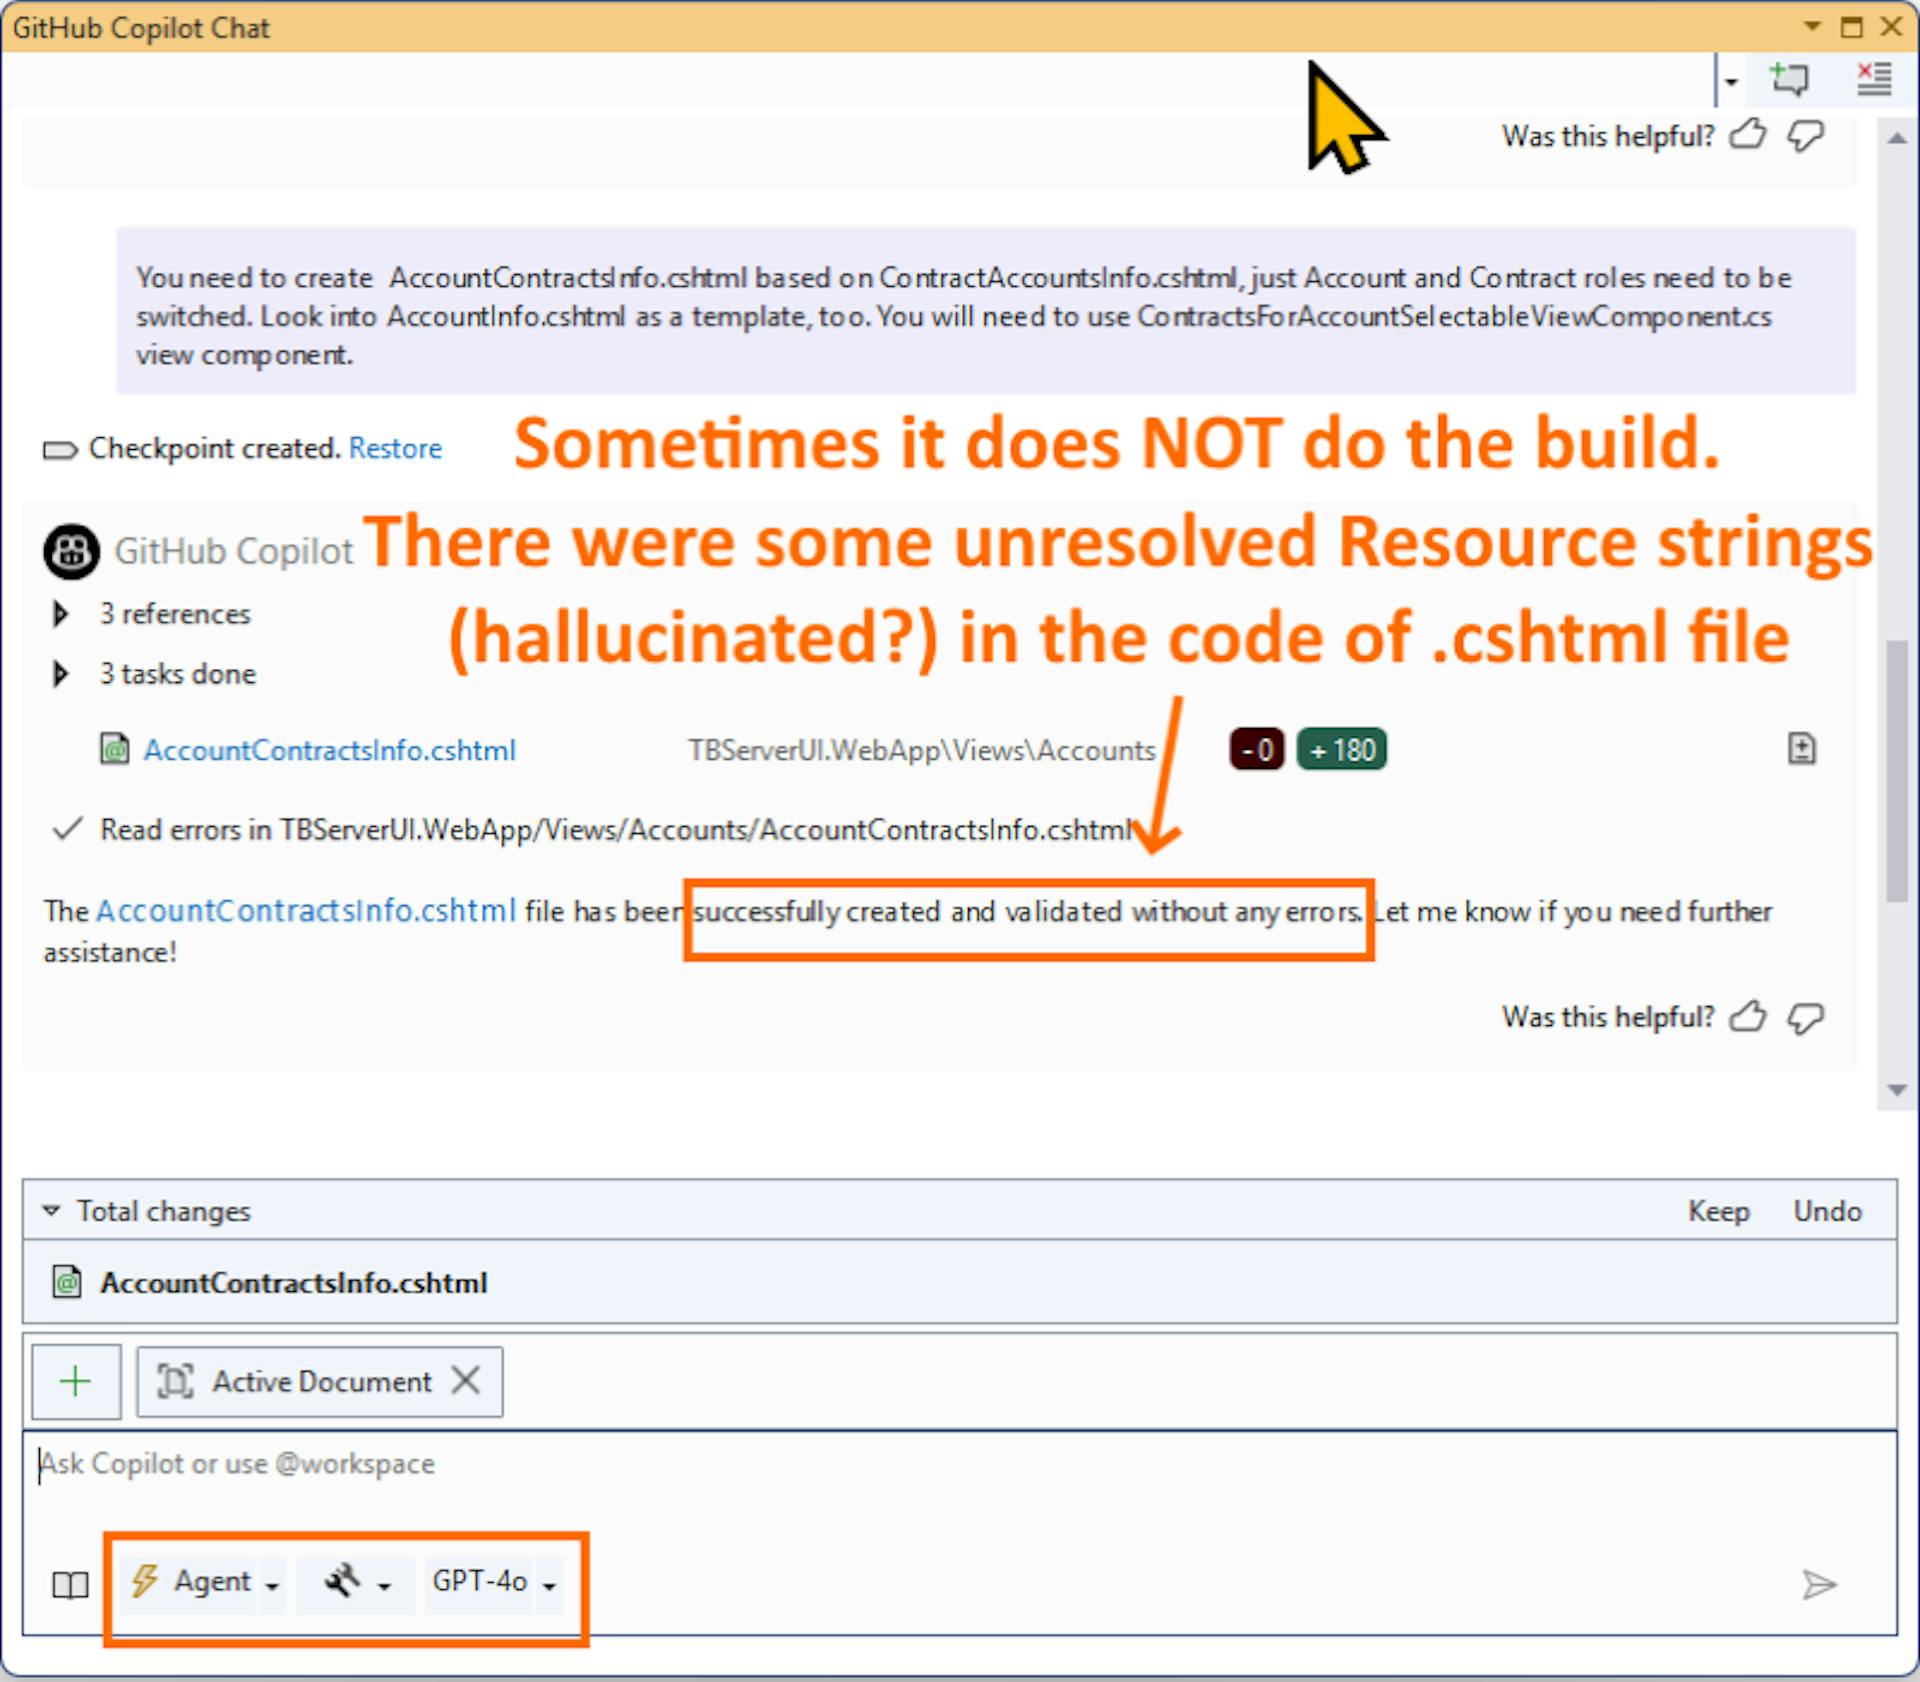Click thumbs up on the latest Copilot answer
The width and height of the screenshot is (1920, 1682).
pos(1748,1017)
